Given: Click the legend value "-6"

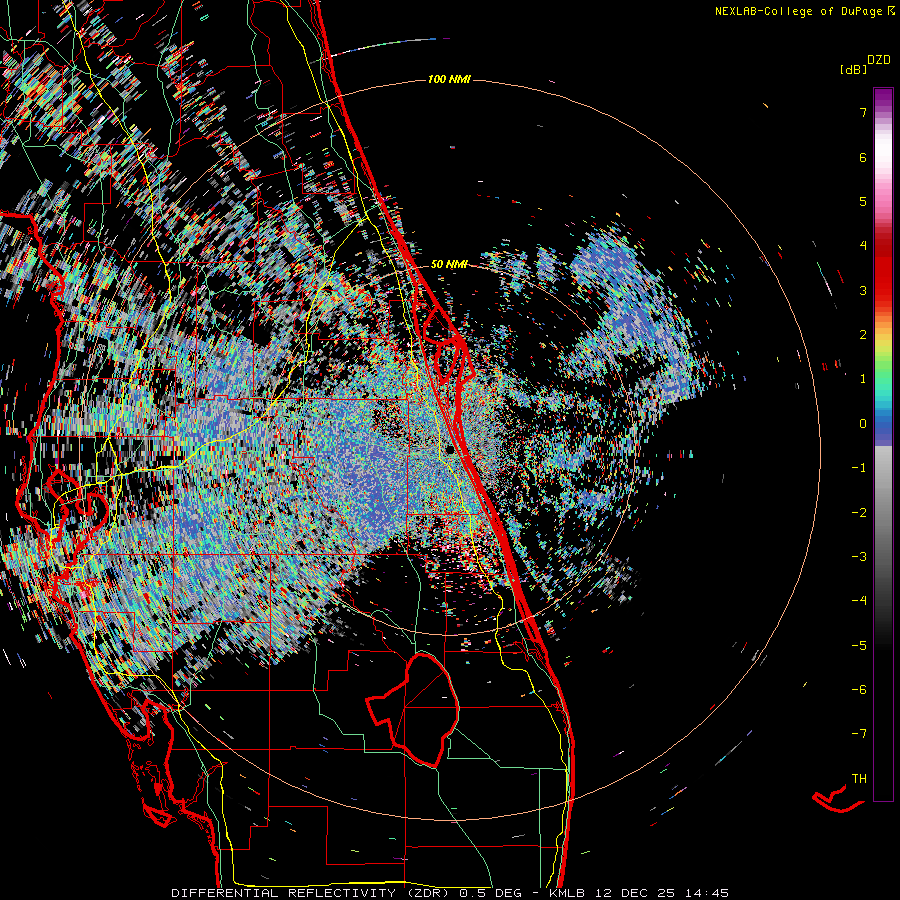Looking at the screenshot, I should [x=859, y=690].
